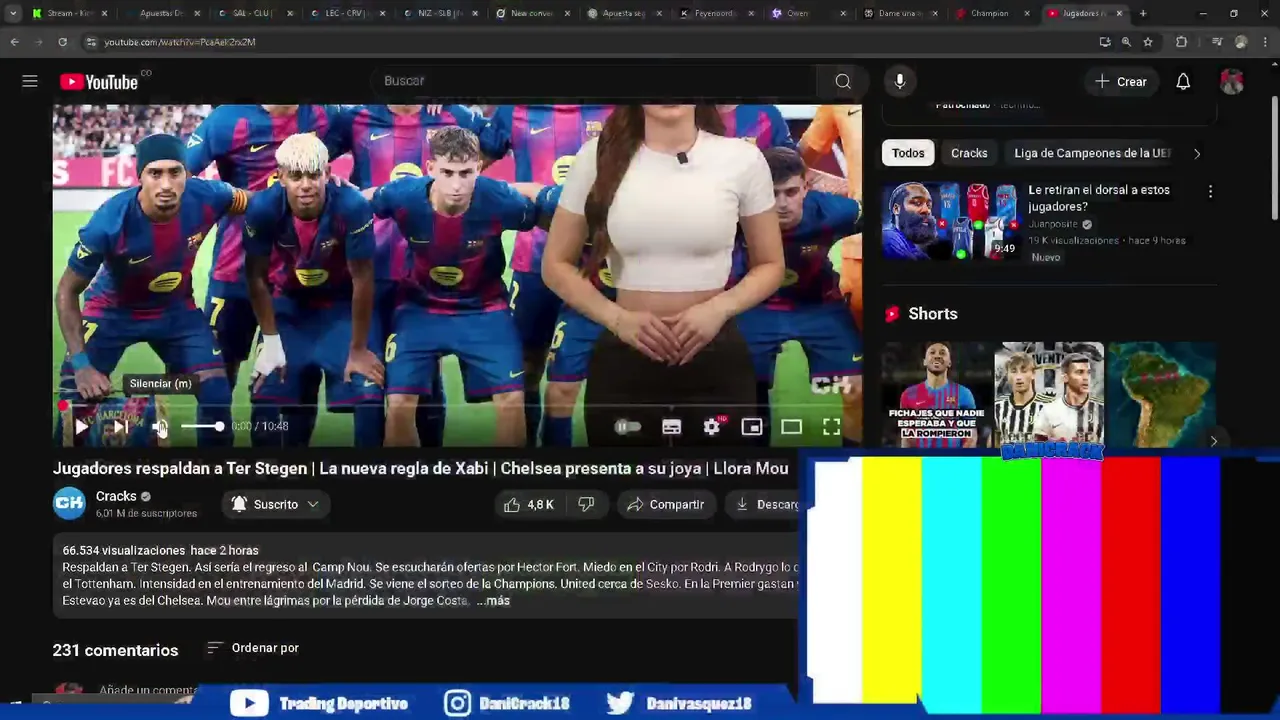Open the Cracks channel avatar
1280x720 pixels.
coord(70,504)
